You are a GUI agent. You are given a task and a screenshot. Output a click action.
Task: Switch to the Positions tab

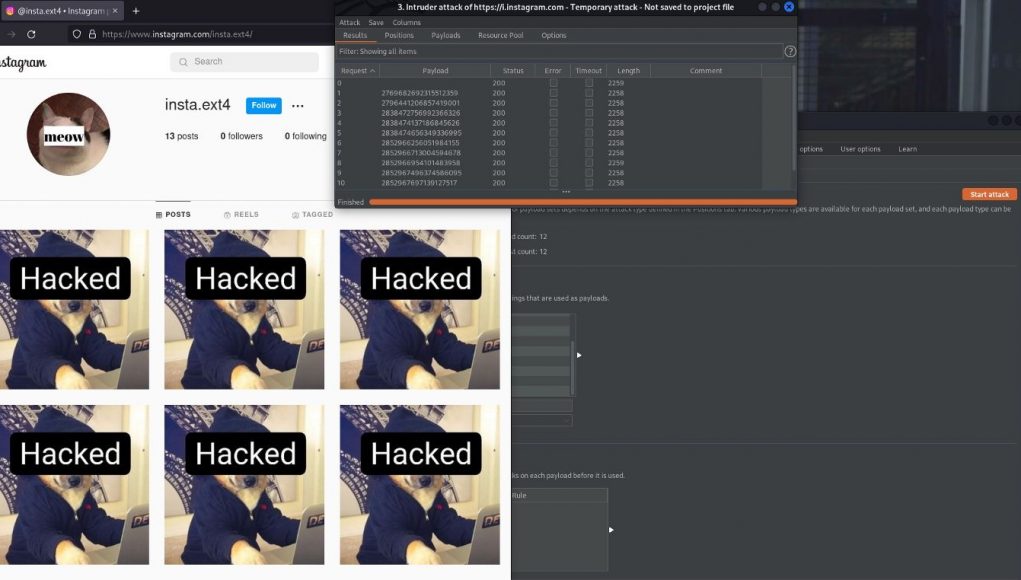[x=399, y=35]
